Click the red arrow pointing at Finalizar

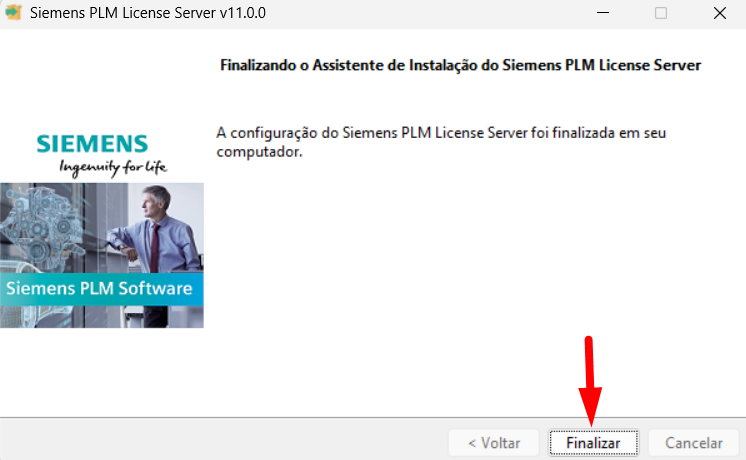coord(590,382)
